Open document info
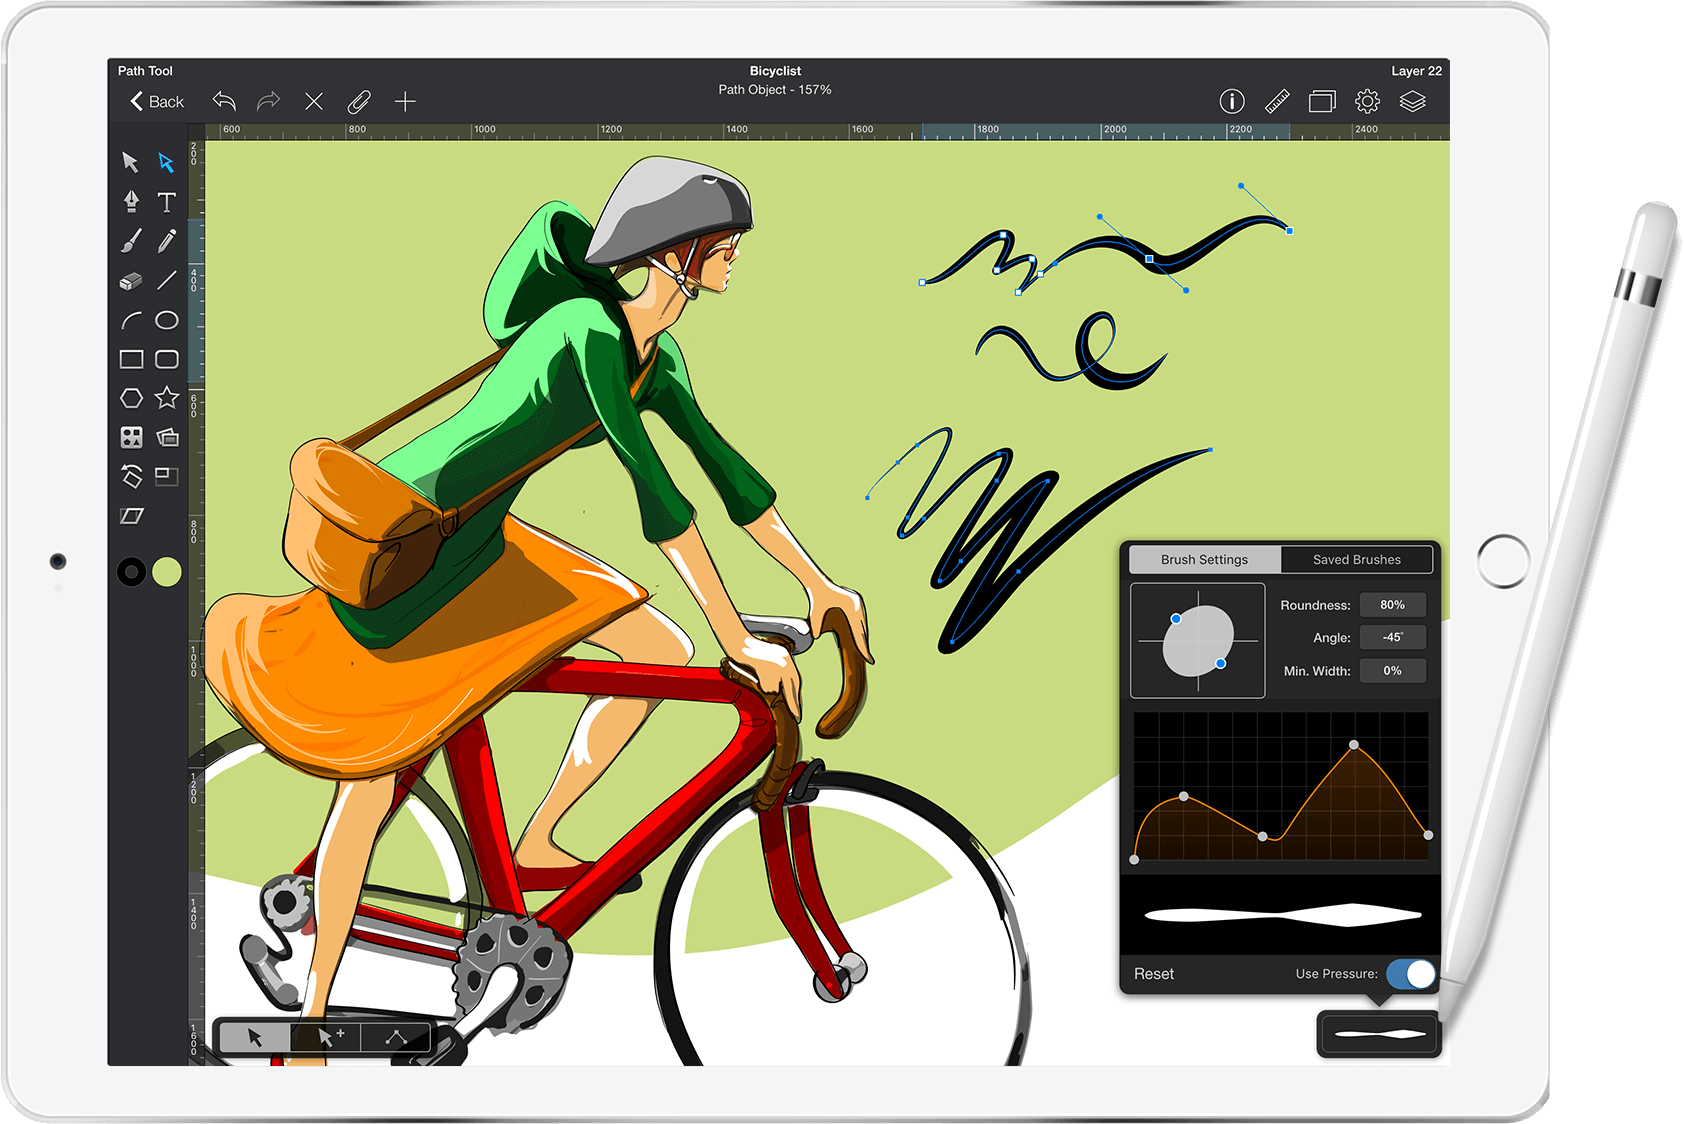The height and width of the screenshot is (1124, 1684). pos(1232,100)
